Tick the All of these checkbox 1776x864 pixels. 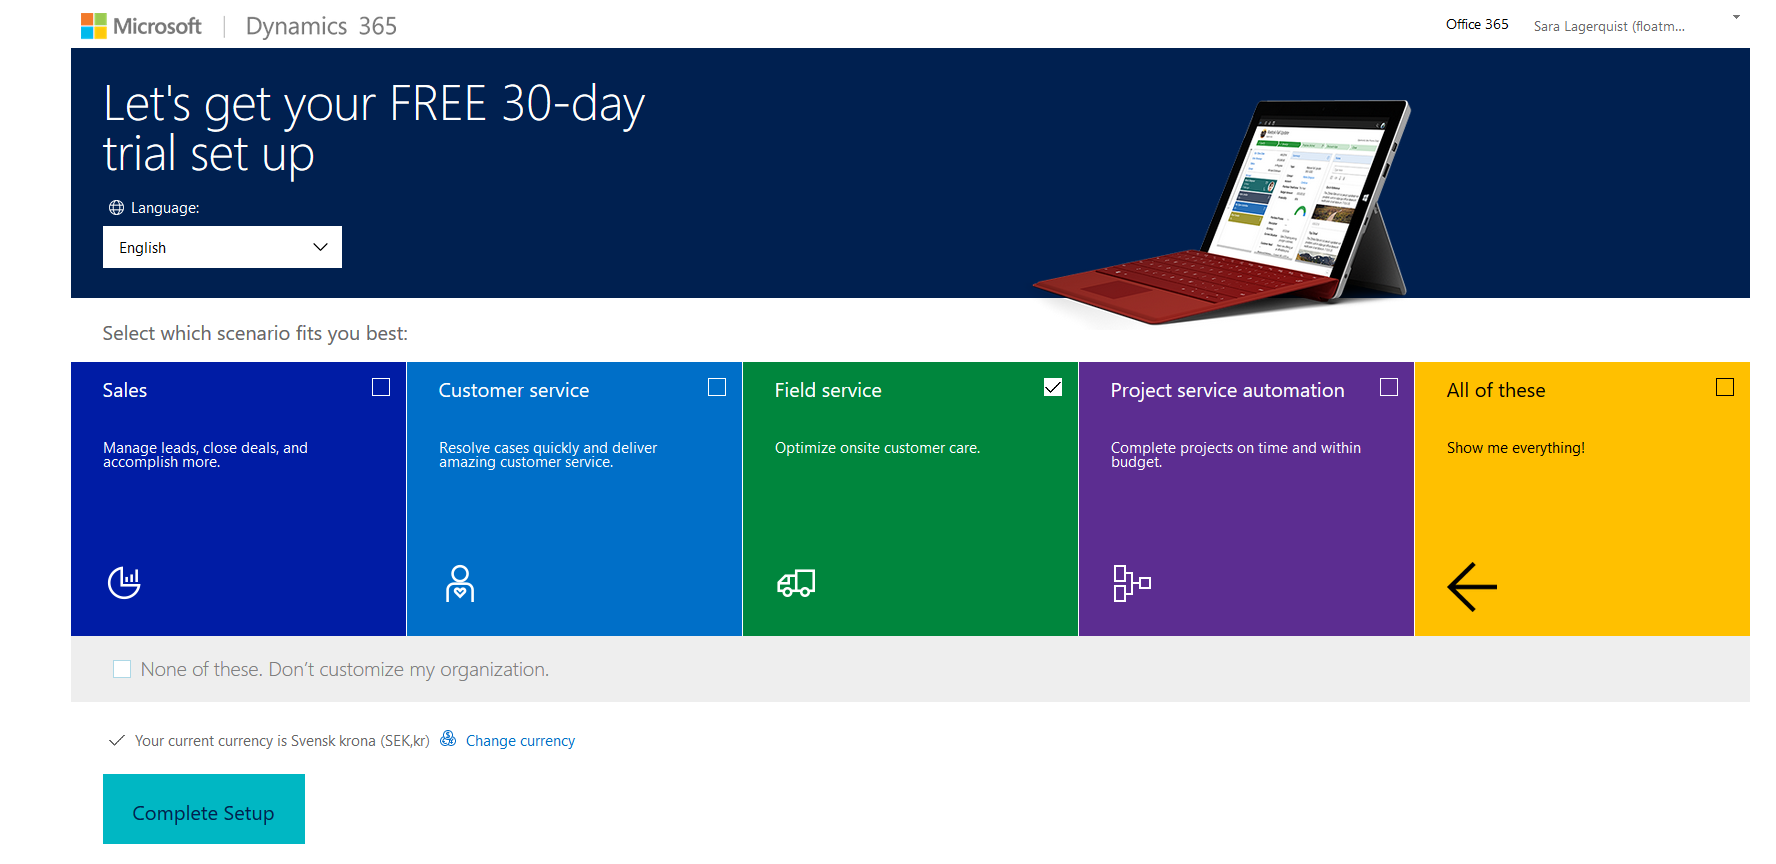point(1725,387)
